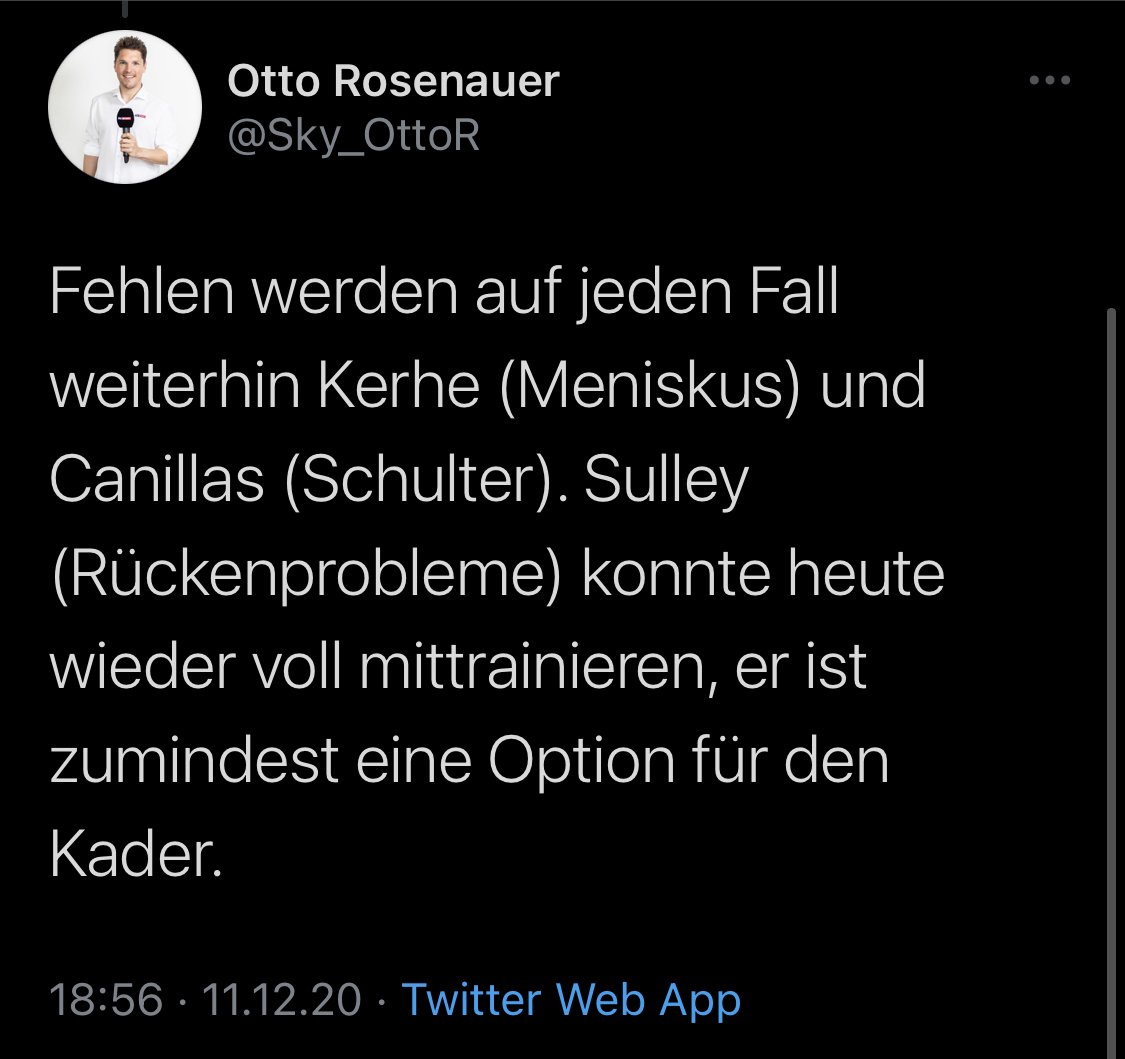Click the name Sulley in the tweet

point(667,482)
